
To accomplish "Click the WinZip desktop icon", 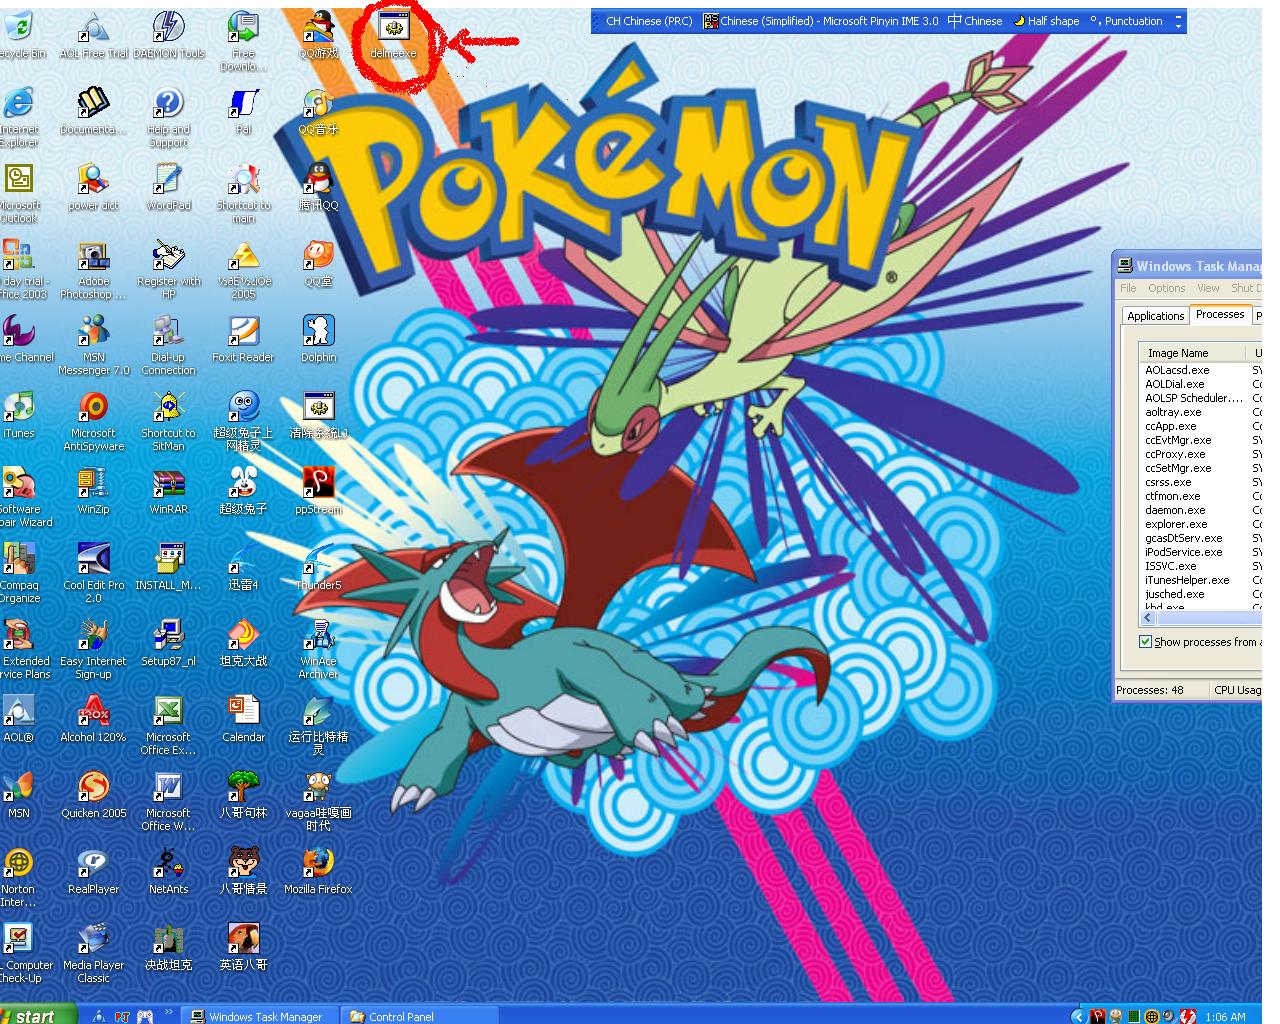I will coord(93,491).
